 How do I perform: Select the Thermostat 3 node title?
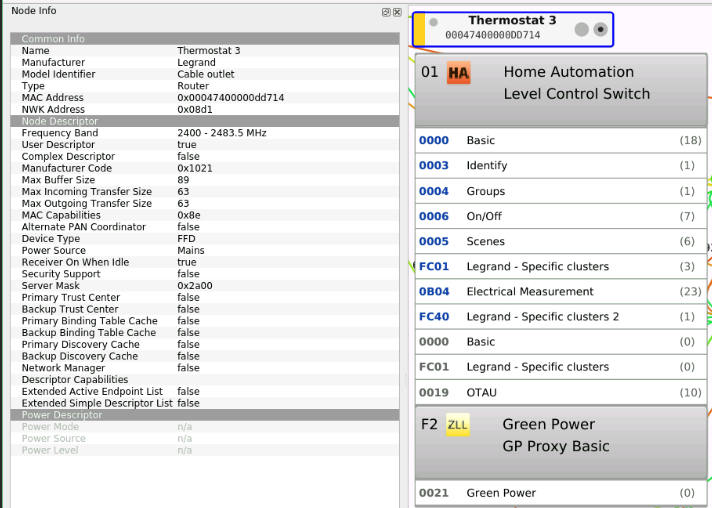click(x=512, y=20)
